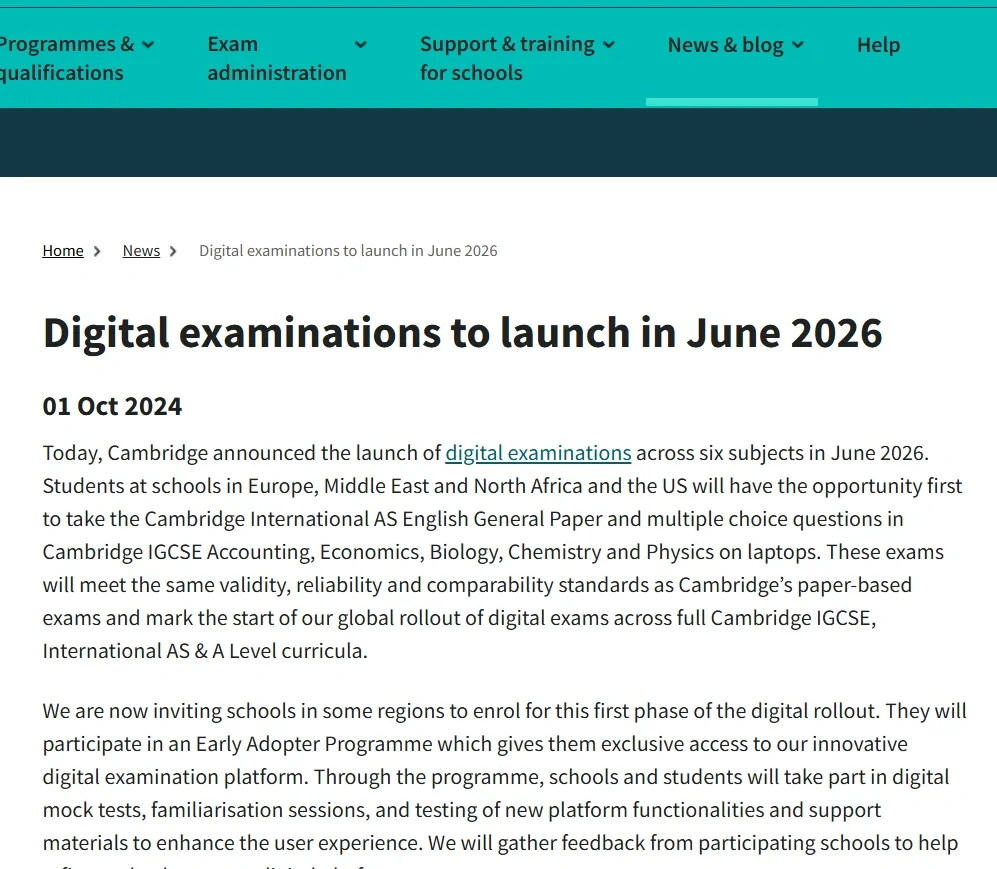Viewport: 997px width, 869px height.
Task: Select the Help menu item
Action: tap(878, 44)
